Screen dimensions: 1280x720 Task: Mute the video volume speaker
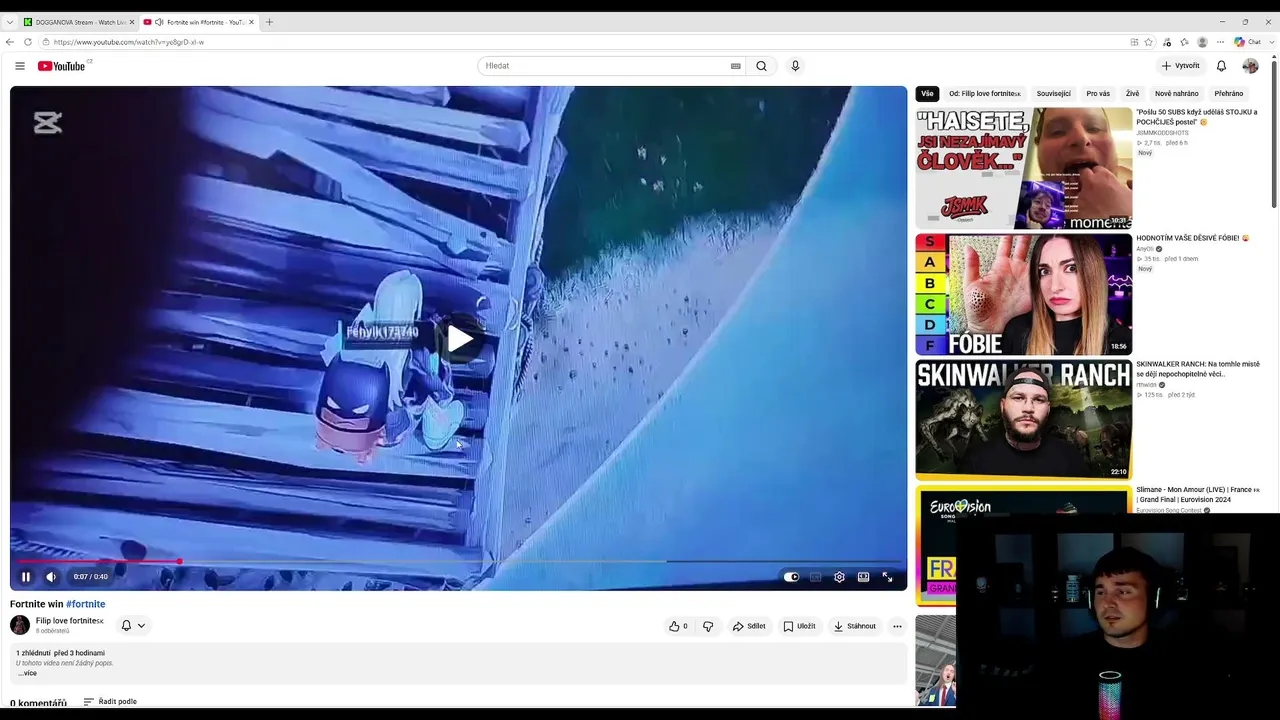coord(51,577)
